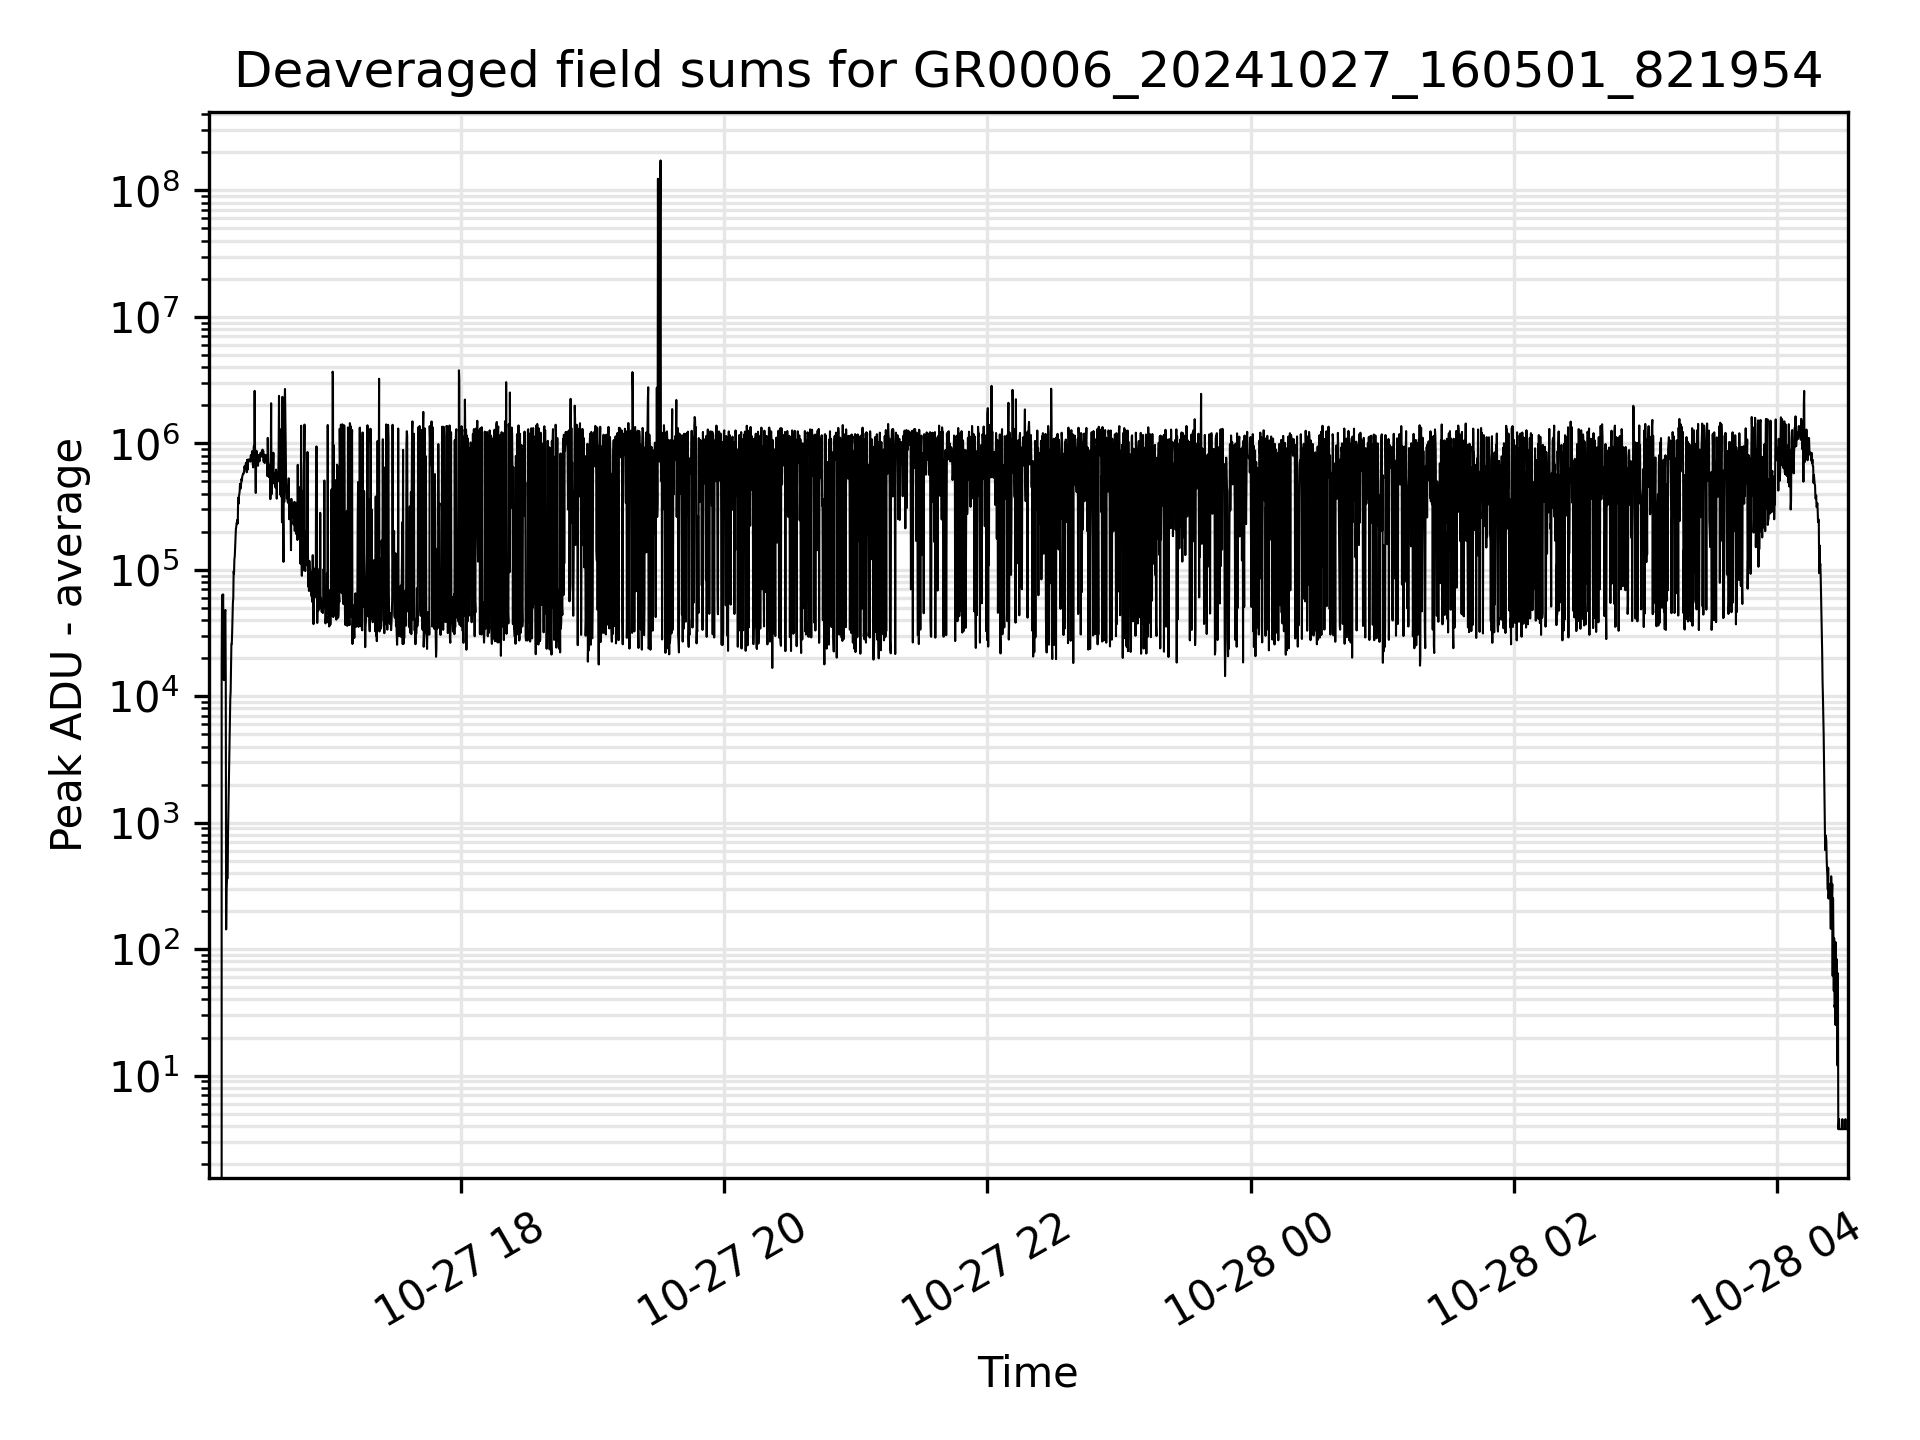Click the x tick label '10-27 20'
1920x1440 pixels.
tap(721, 1270)
